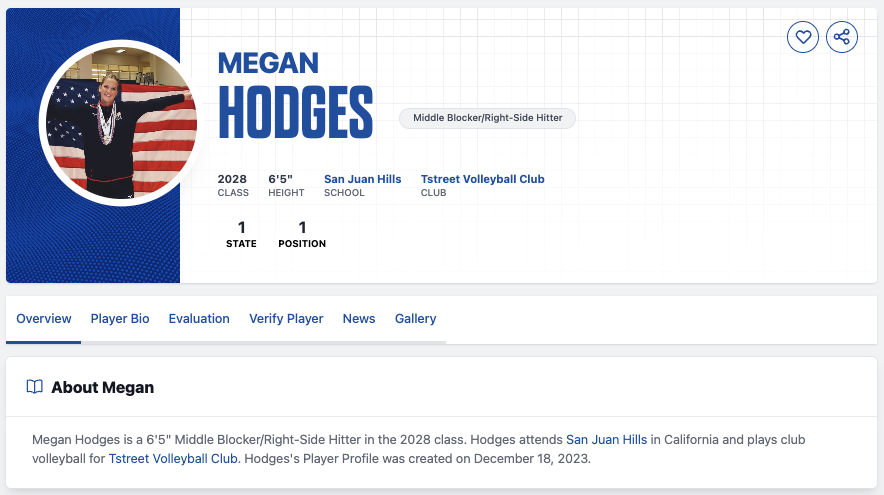Switch to the Overview tab
884x495 pixels.
(44, 319)
